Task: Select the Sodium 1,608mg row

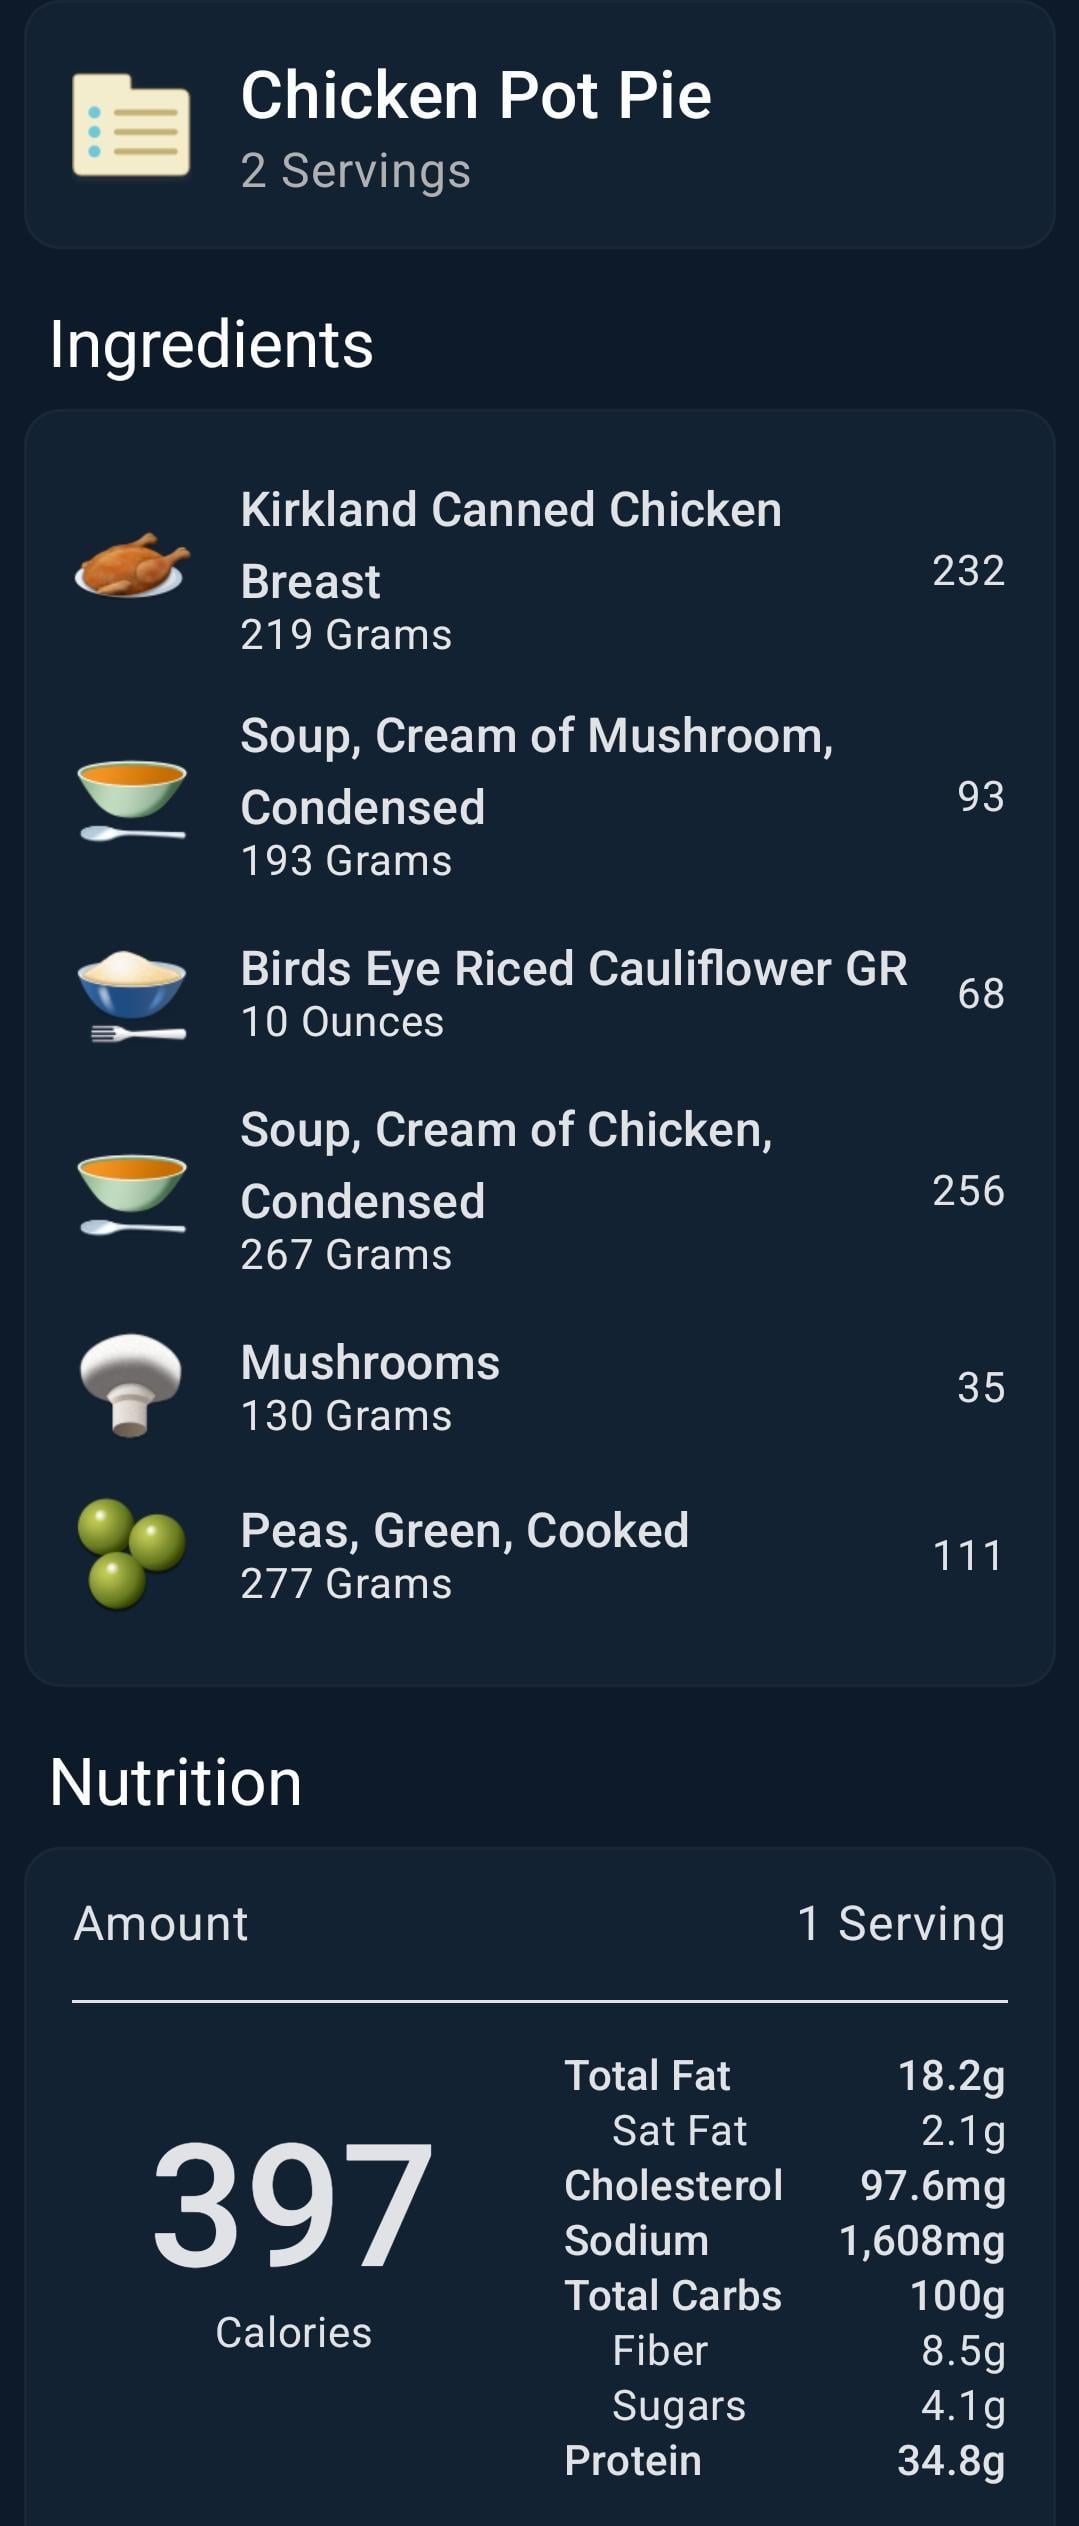Action: click(784, 2240)
